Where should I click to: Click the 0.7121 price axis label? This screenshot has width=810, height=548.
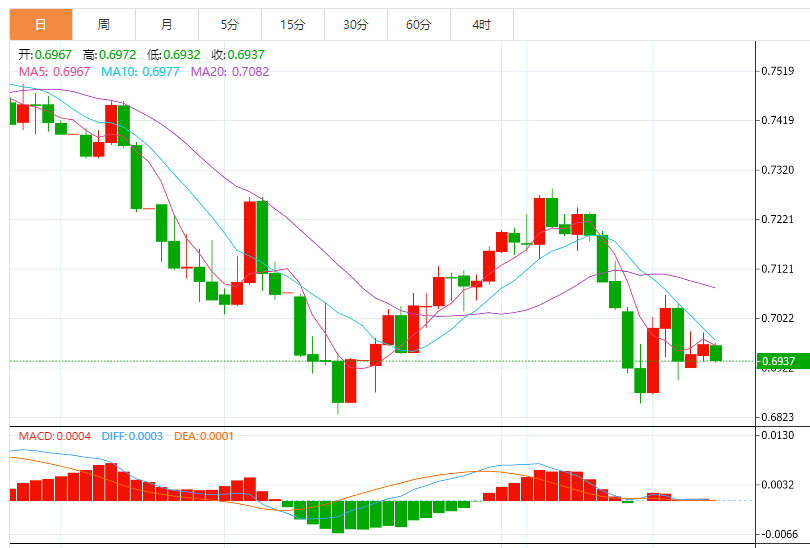click(x=778, y=269)
